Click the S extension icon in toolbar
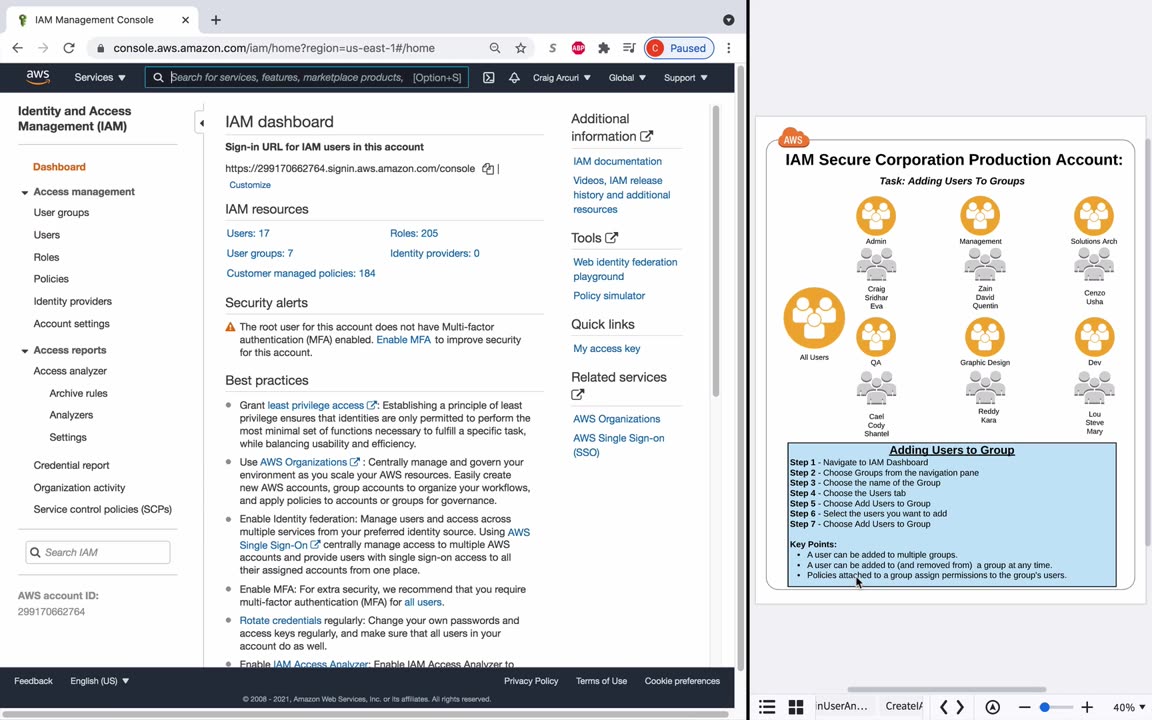Screen dimensions: 1152x720 (552, 48)
